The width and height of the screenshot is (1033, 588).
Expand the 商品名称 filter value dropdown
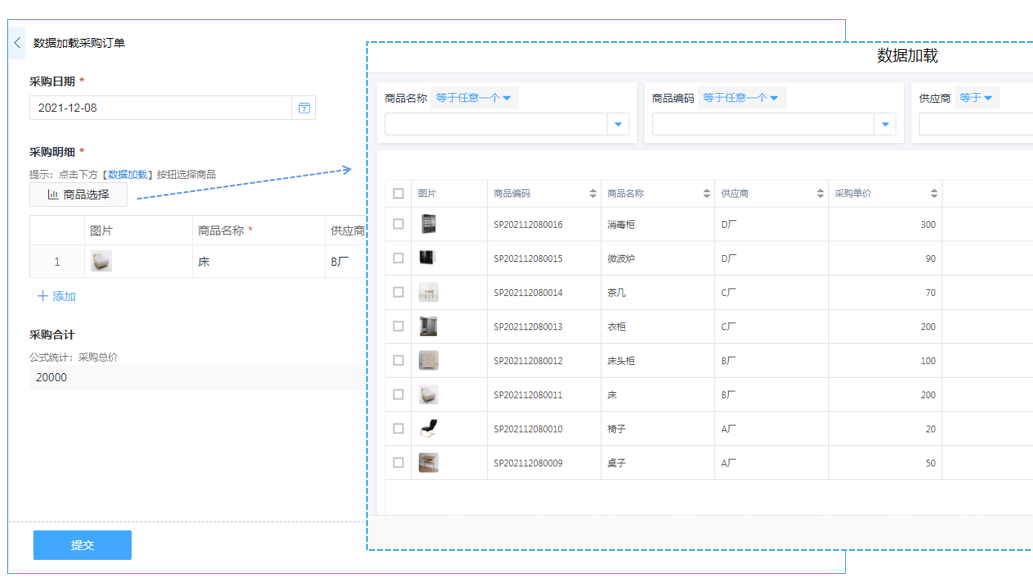click(618, 125)
